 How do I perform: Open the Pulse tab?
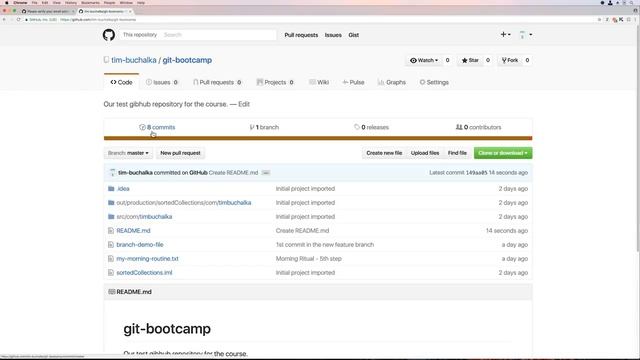(353, 82)
